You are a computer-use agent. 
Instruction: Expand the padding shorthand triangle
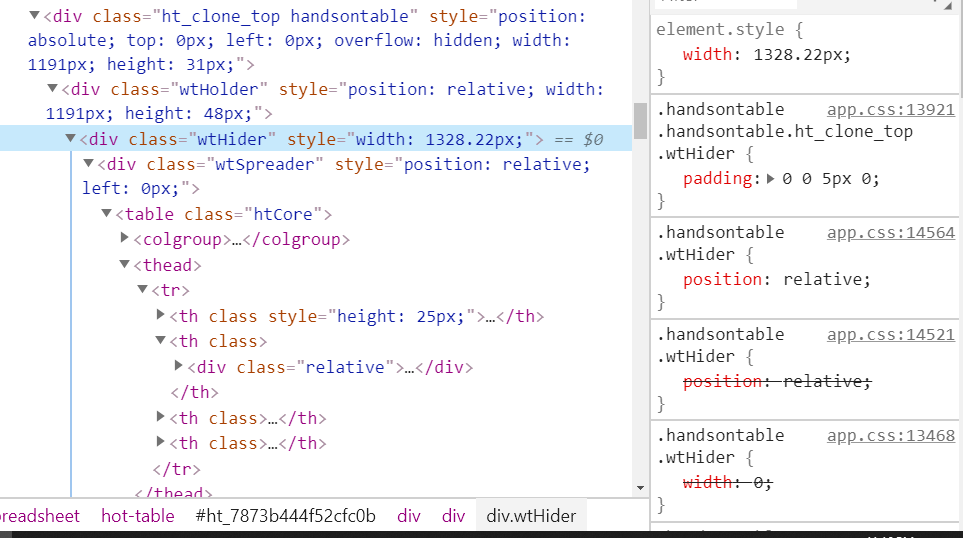coord(771,179)
